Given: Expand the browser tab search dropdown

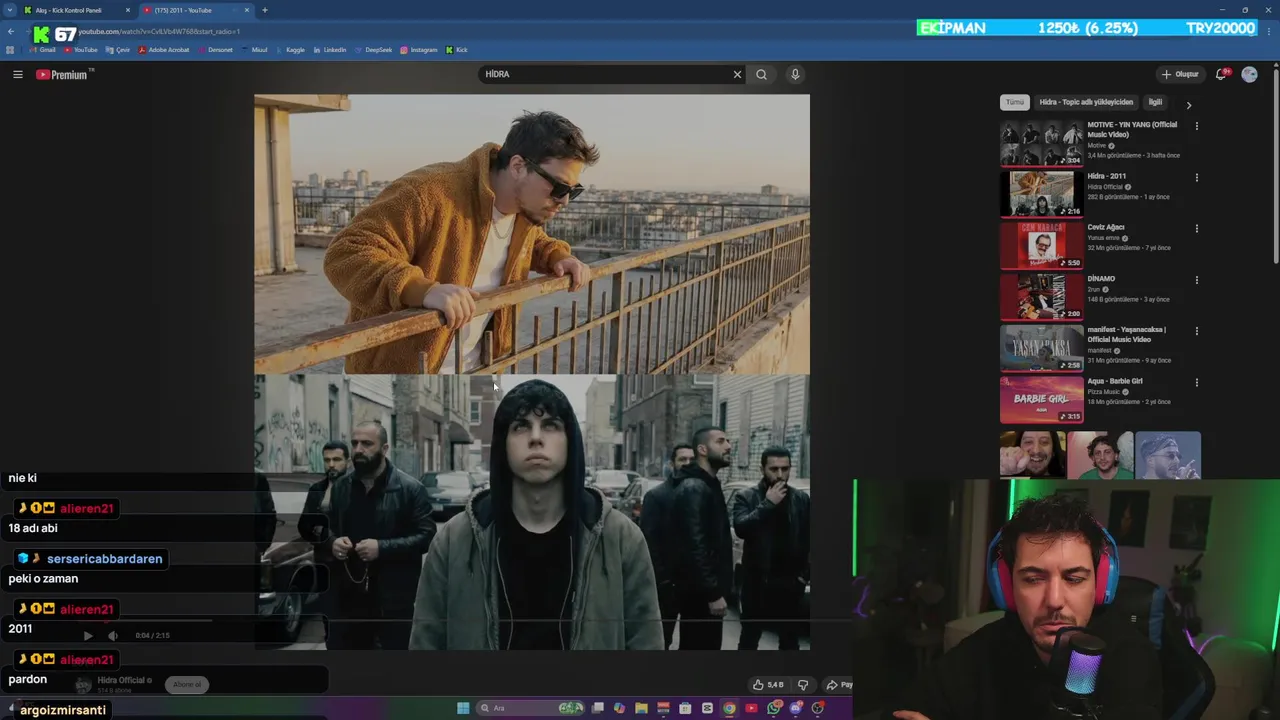Looking at the screenshot, I should (x=9, y=10).
